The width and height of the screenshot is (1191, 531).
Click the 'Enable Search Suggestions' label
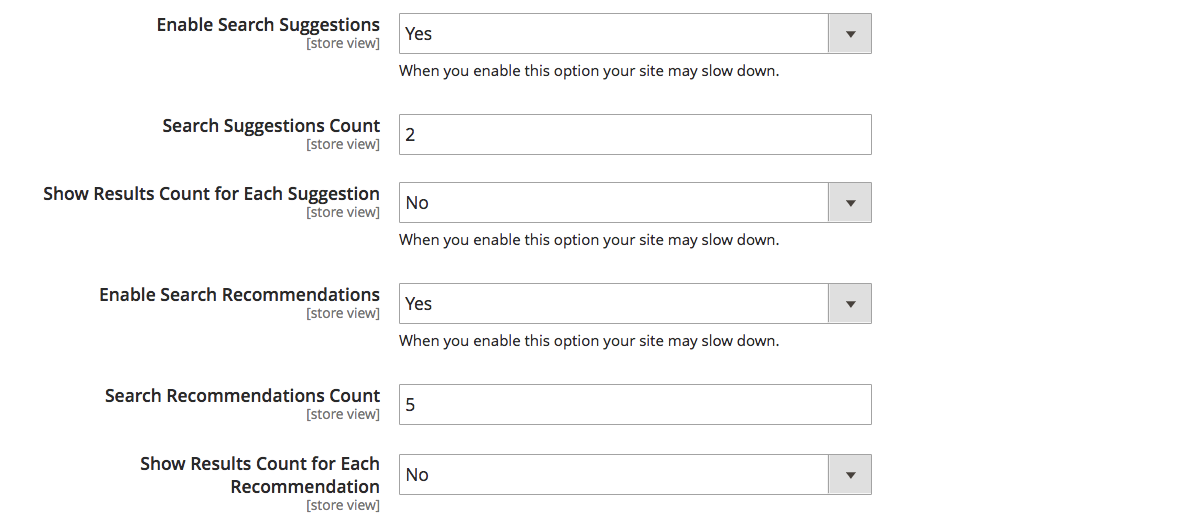point(268,25)
